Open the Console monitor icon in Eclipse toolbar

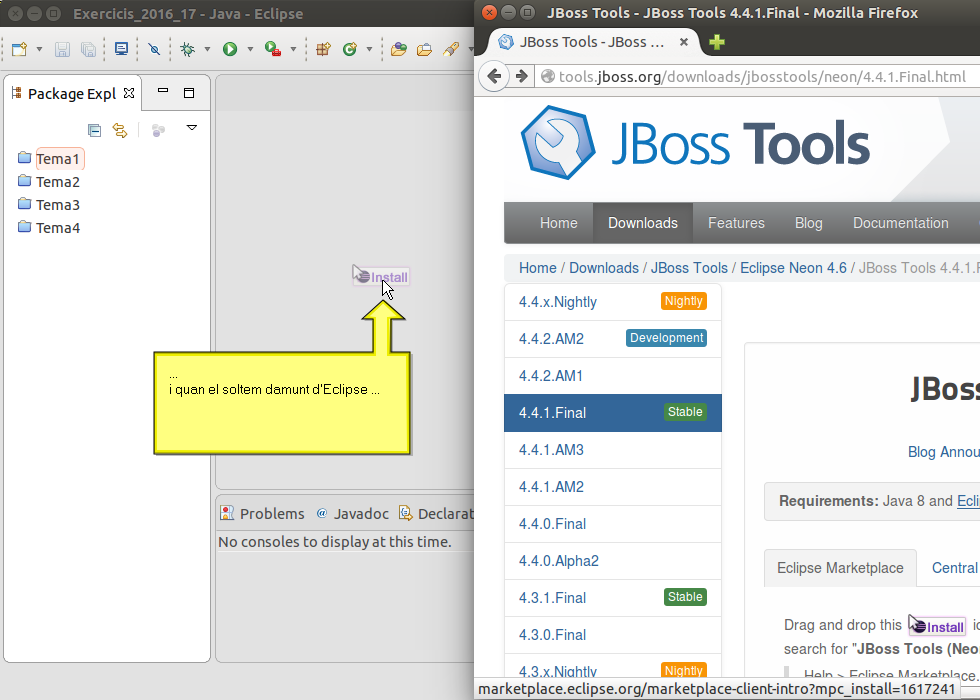[121, 49]
